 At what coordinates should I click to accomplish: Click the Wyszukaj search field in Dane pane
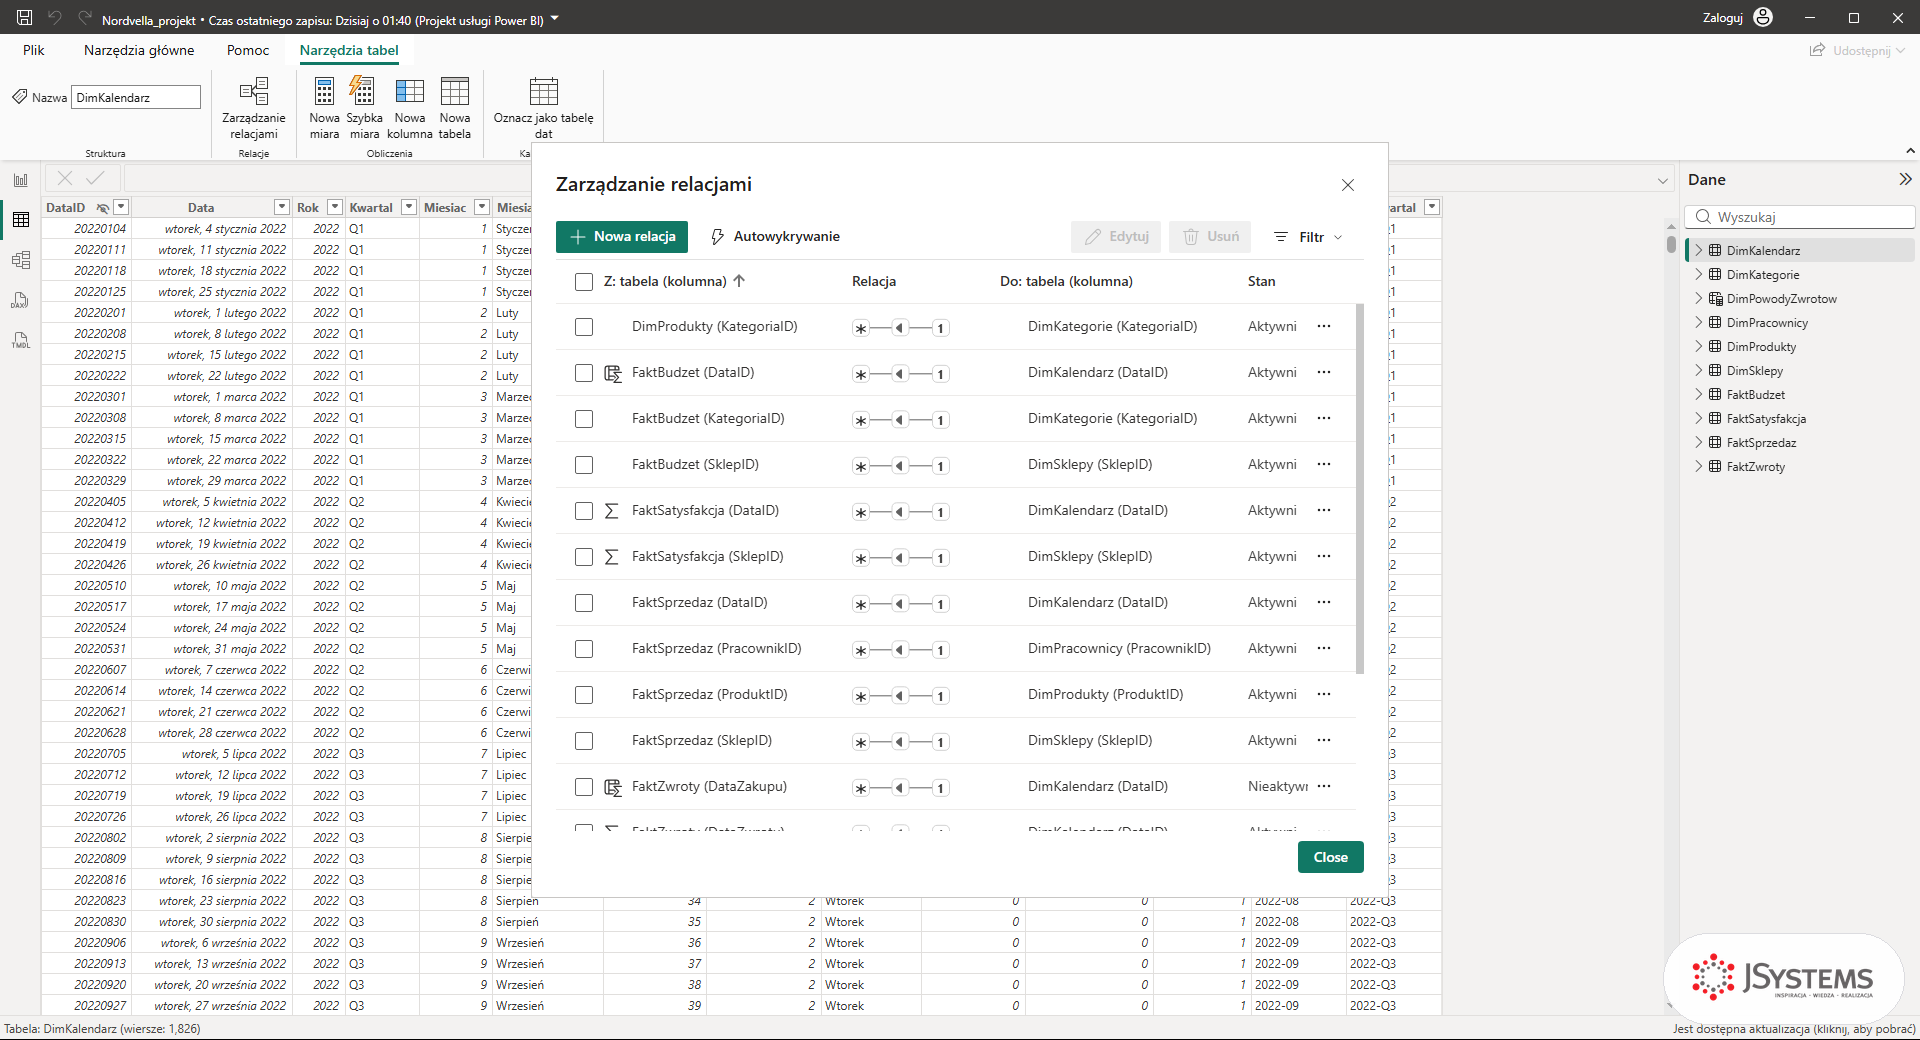tap(1800, 217)
